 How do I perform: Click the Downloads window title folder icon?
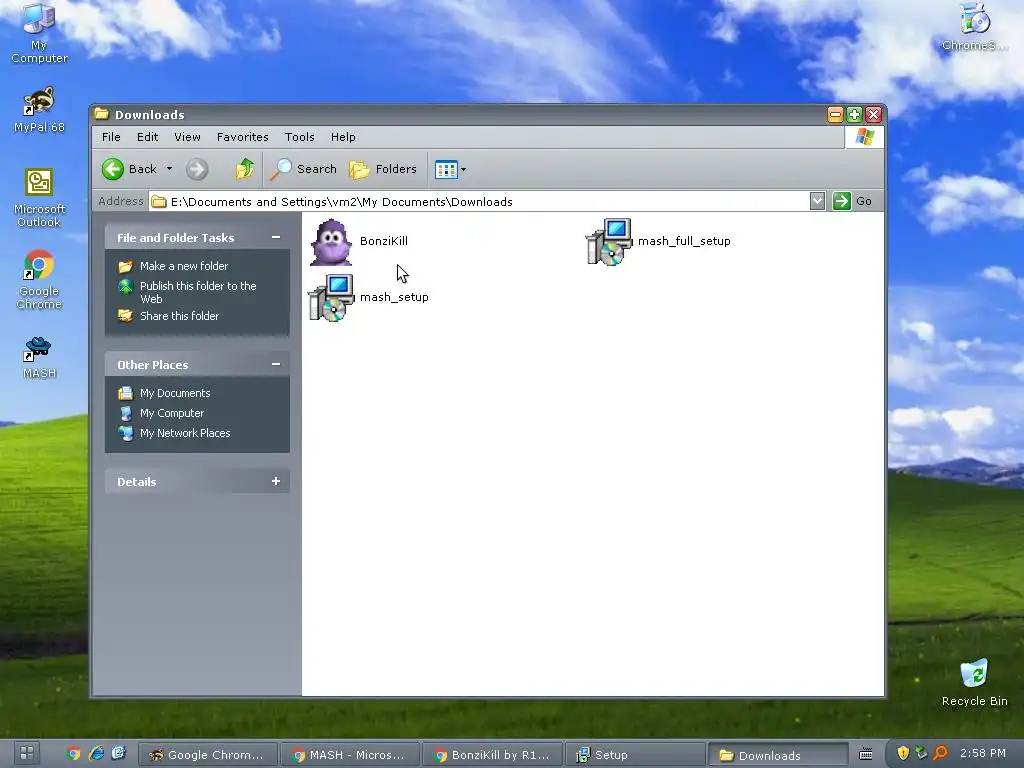(101, 114)
